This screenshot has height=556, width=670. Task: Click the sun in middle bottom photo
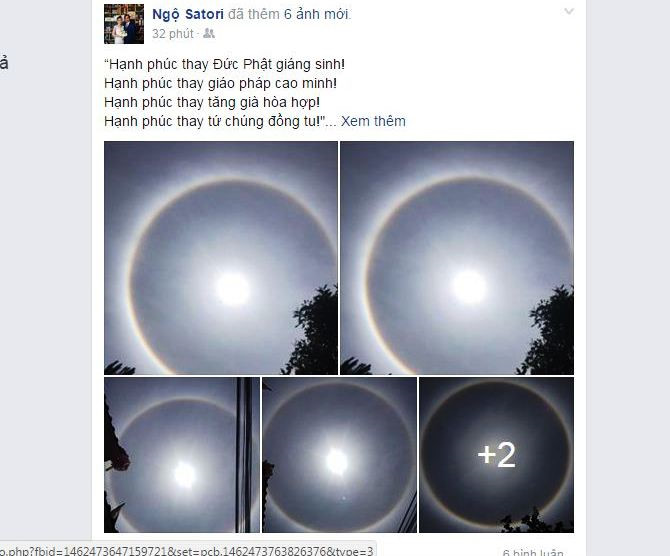click(x=337, y=462)
